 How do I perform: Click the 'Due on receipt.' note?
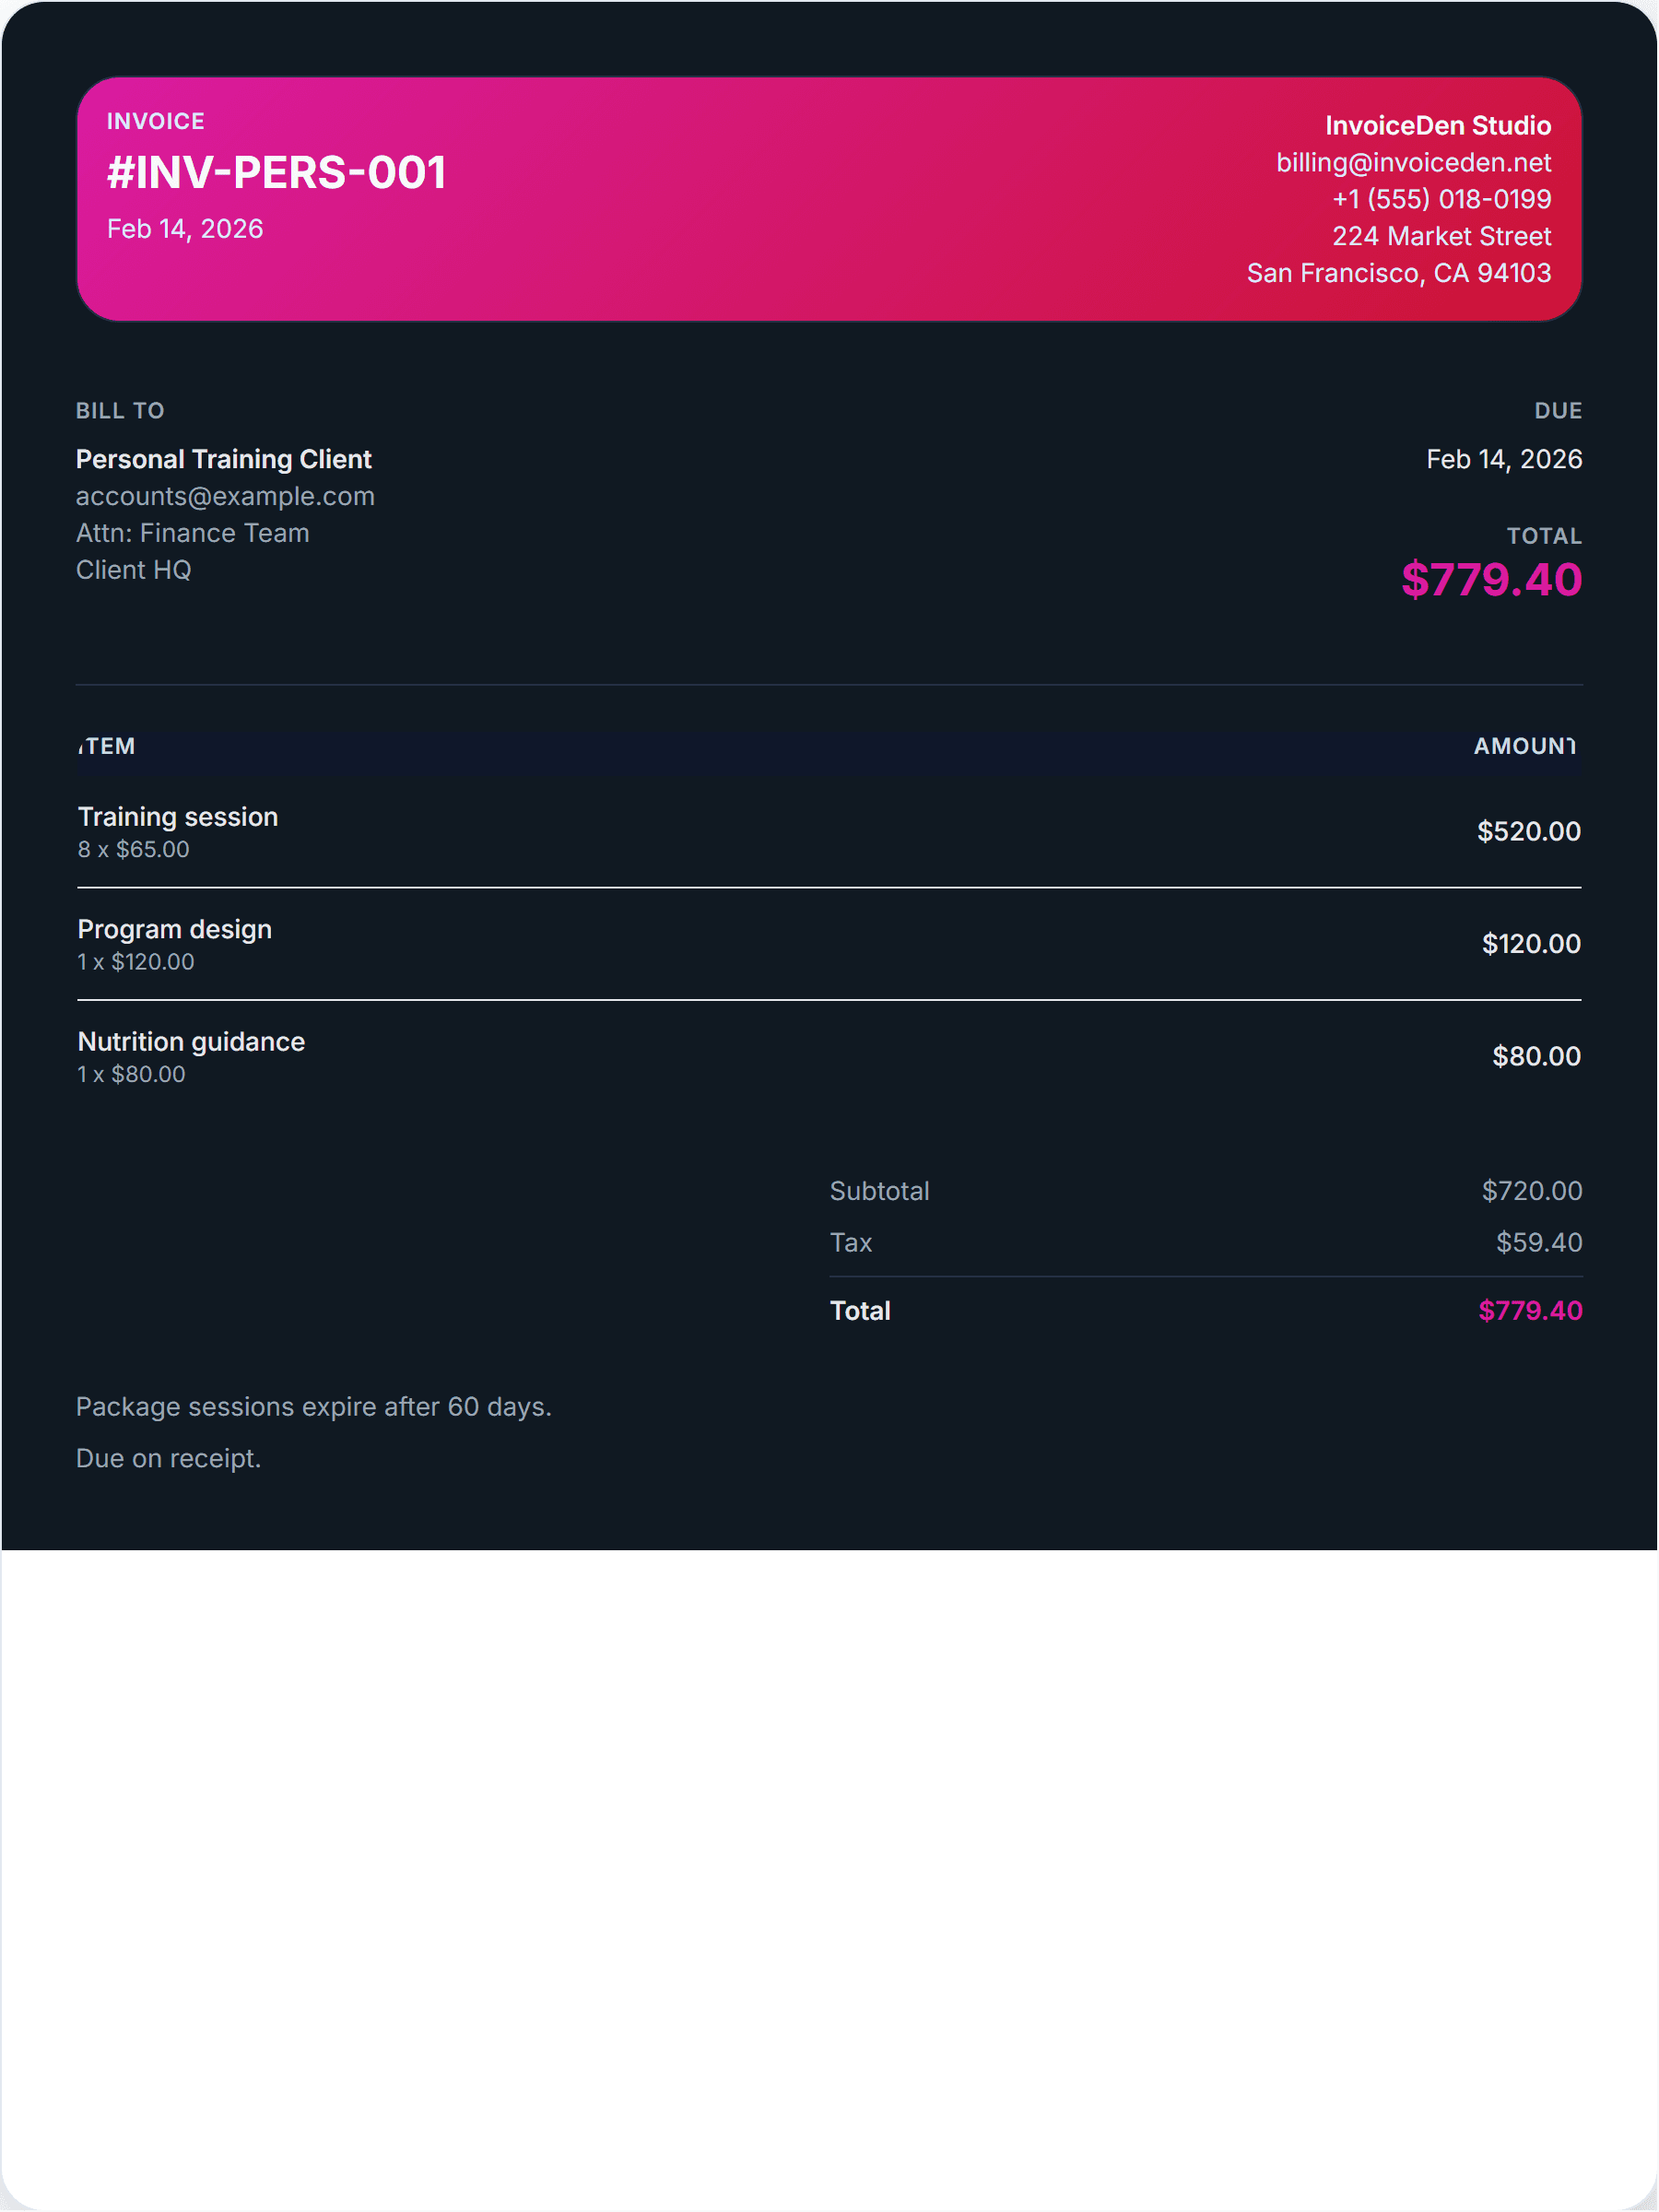tap(168, 1458)
